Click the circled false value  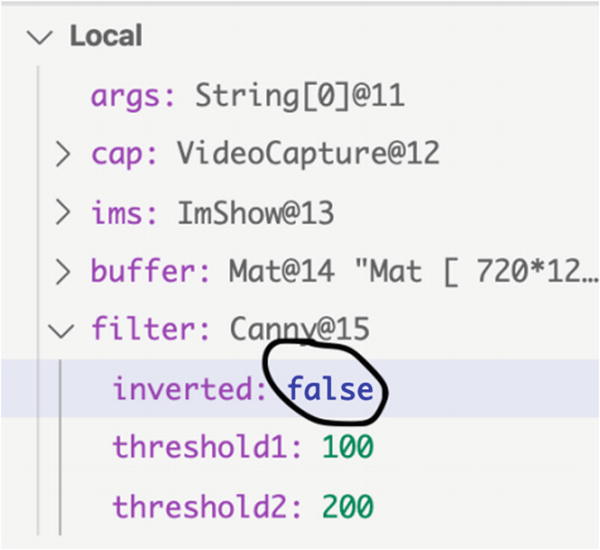(x=330, y=388)
